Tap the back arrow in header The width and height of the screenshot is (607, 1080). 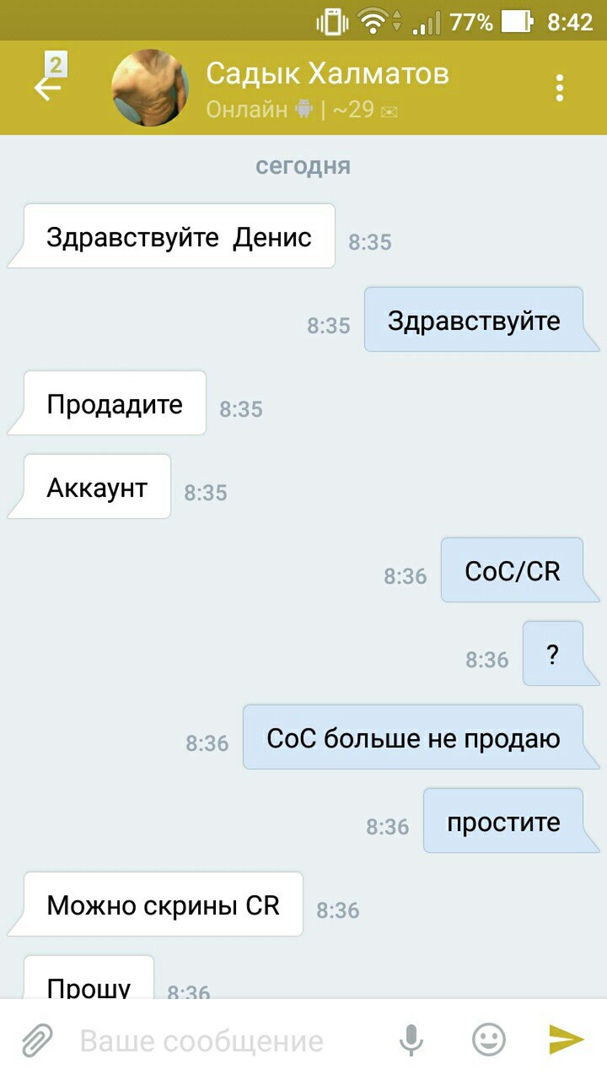(x=47, y=90)
